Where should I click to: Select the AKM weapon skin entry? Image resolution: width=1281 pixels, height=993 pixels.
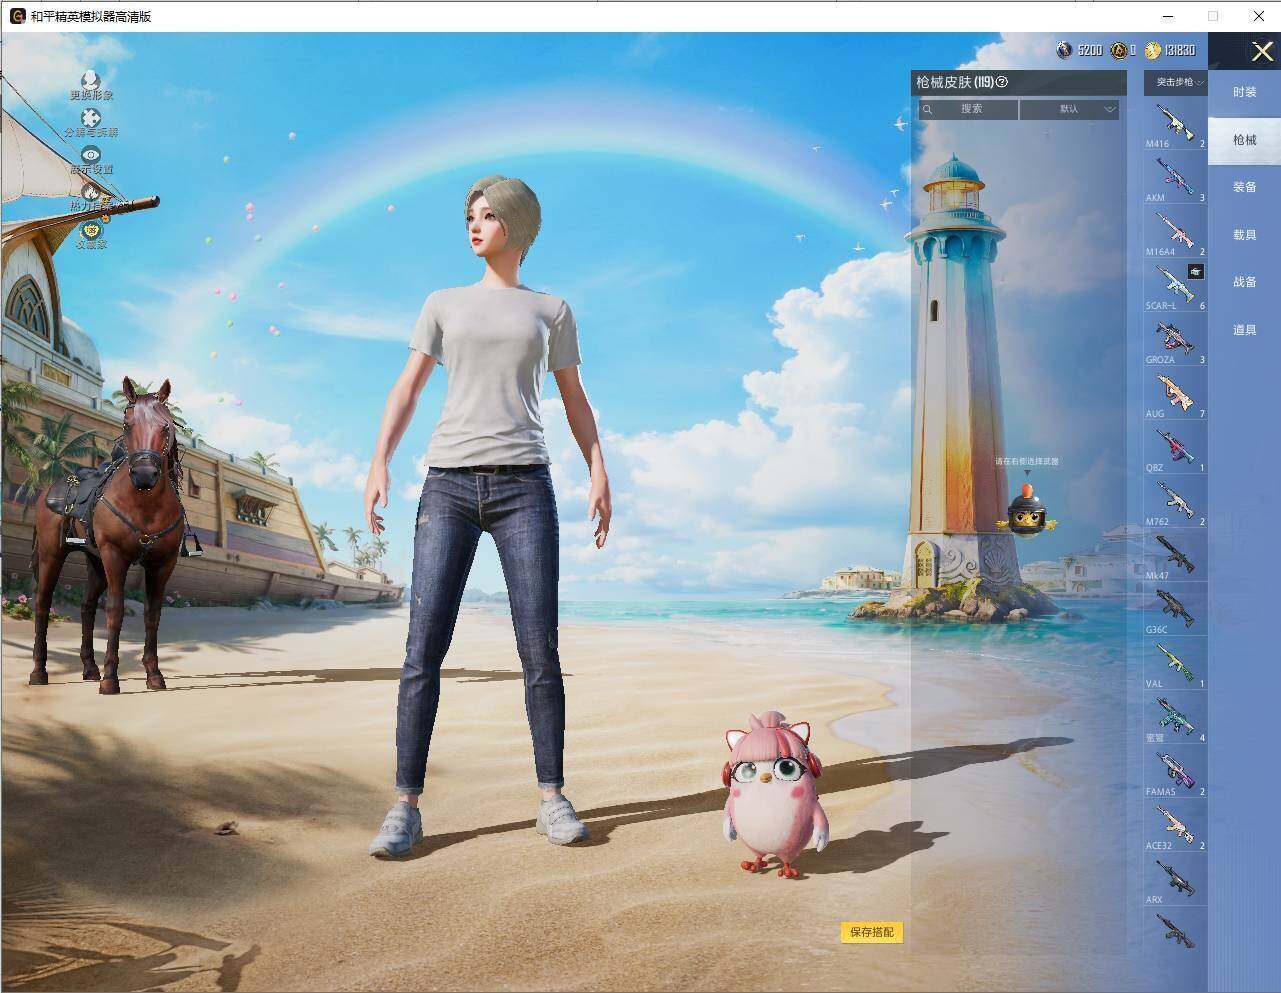click(1176, 178)
